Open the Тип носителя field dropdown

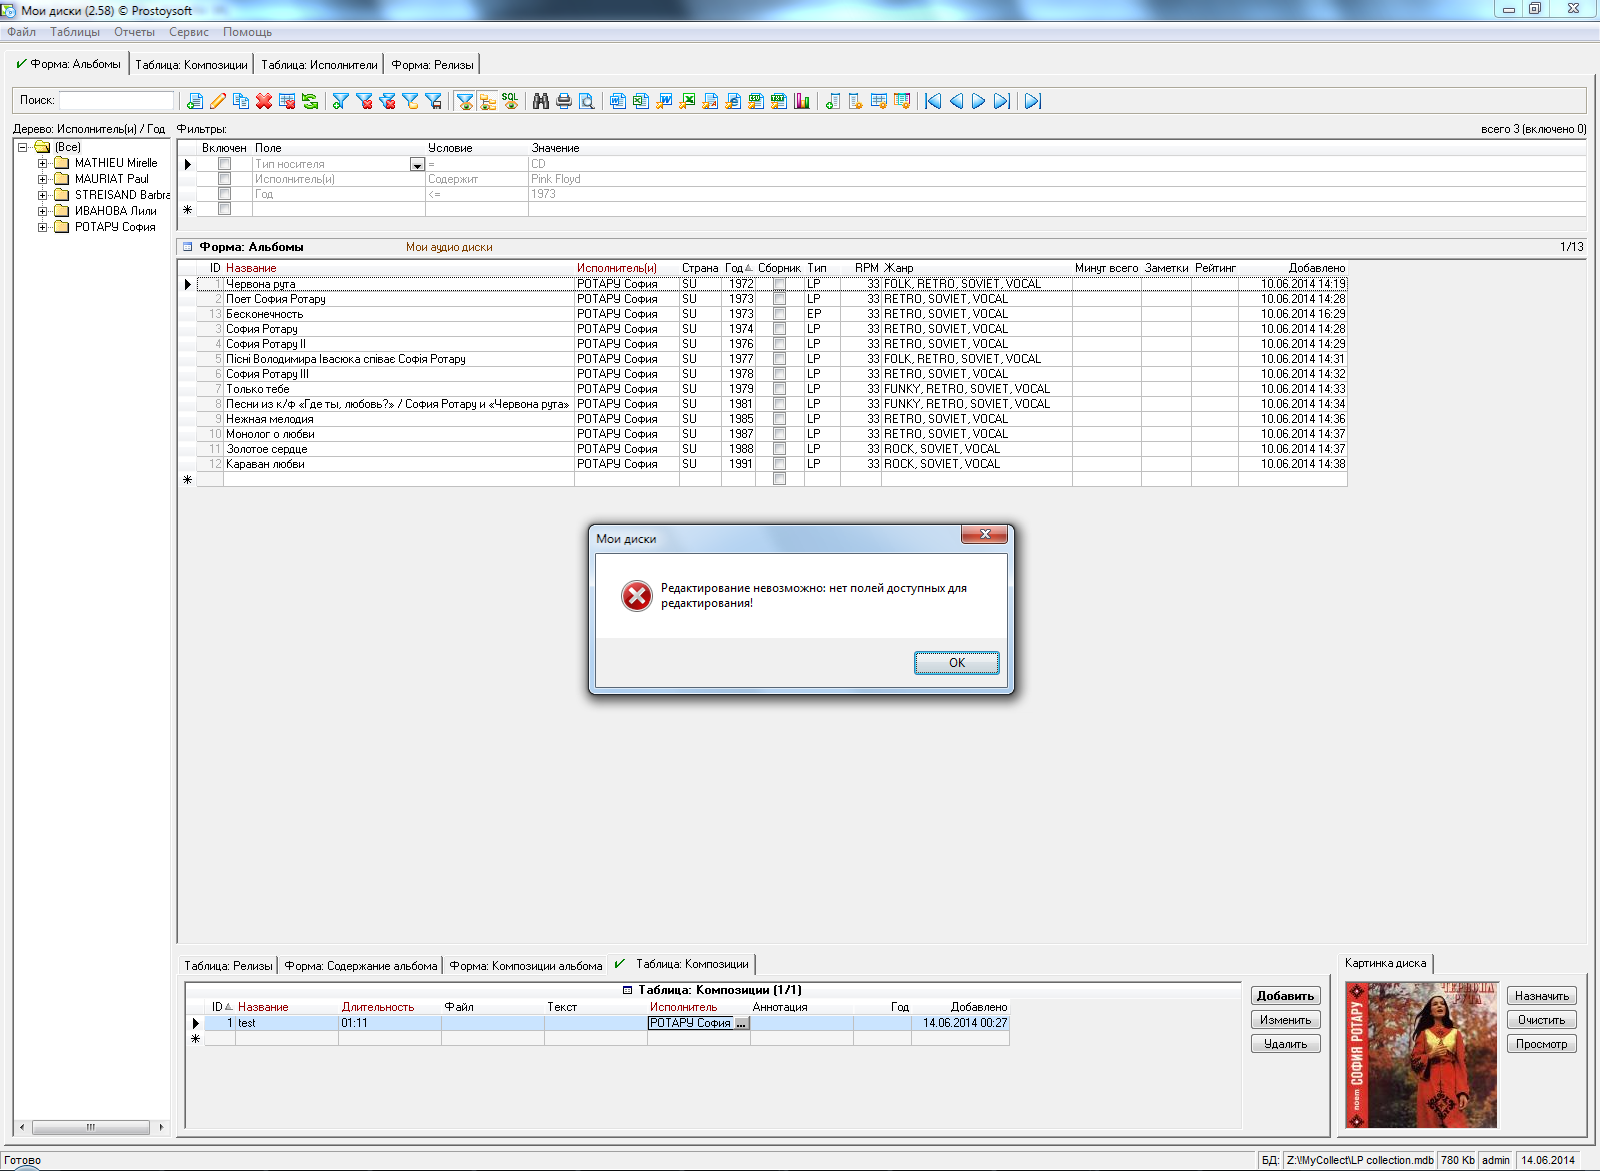click(x=417, y=165)
